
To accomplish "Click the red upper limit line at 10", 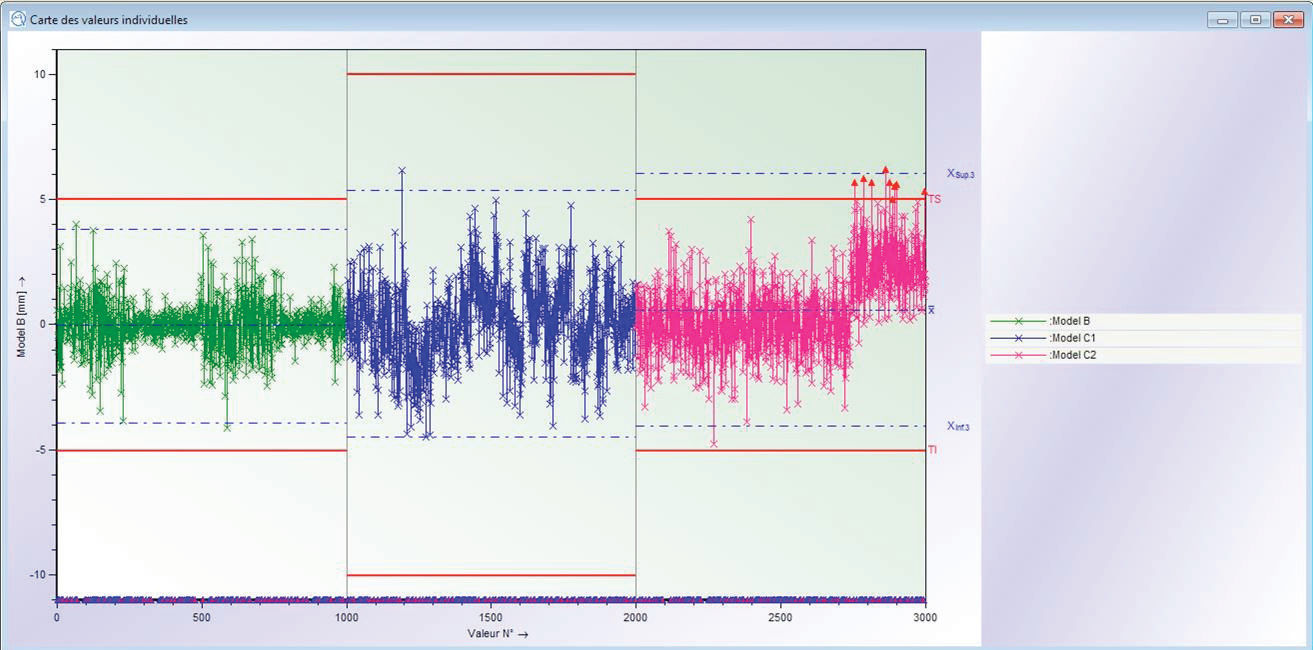I will [x=491, y=74].
